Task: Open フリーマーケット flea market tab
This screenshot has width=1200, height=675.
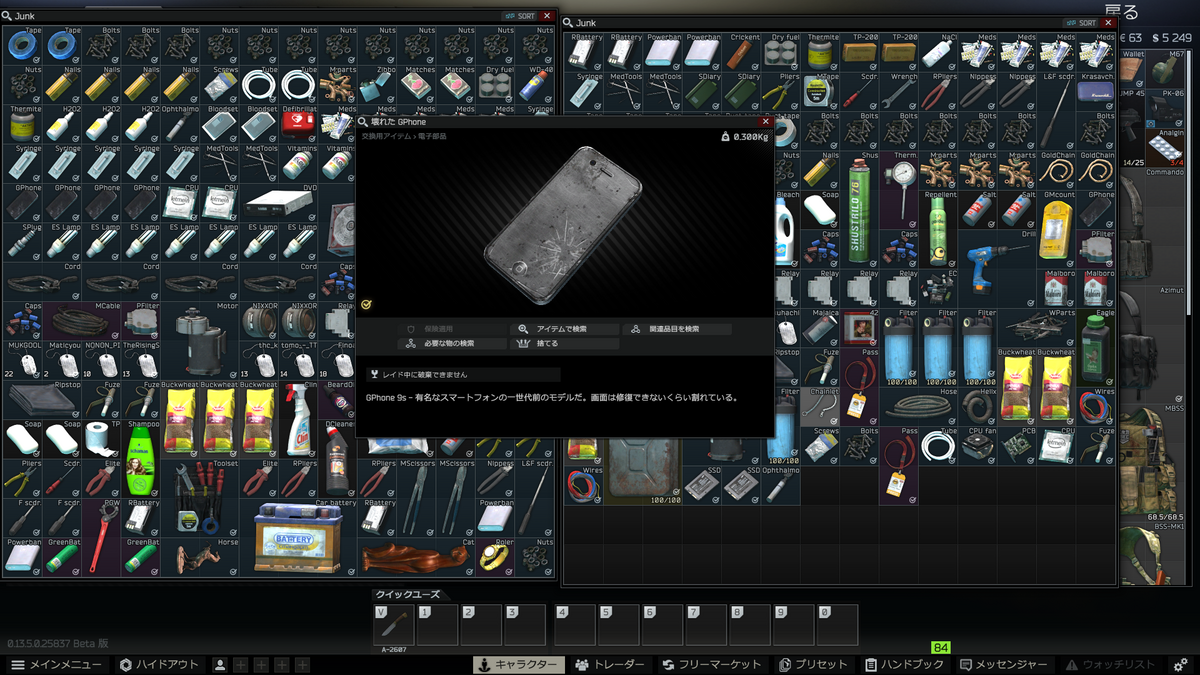Action: 711,664
